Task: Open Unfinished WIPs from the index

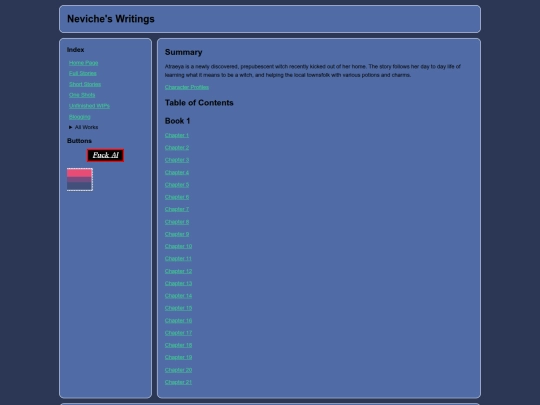Action: pos(89,106)
